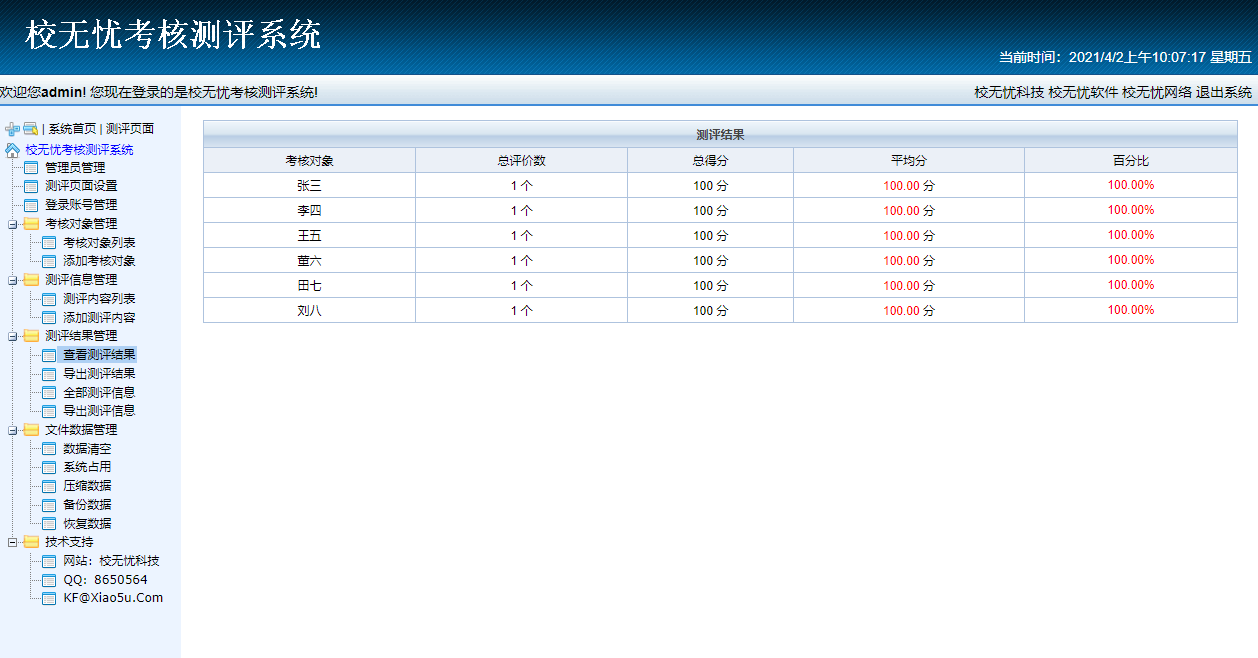Click the folder icon of 测评结果管理
This screenshot has width=1258, height=658.
coord(31,336)
